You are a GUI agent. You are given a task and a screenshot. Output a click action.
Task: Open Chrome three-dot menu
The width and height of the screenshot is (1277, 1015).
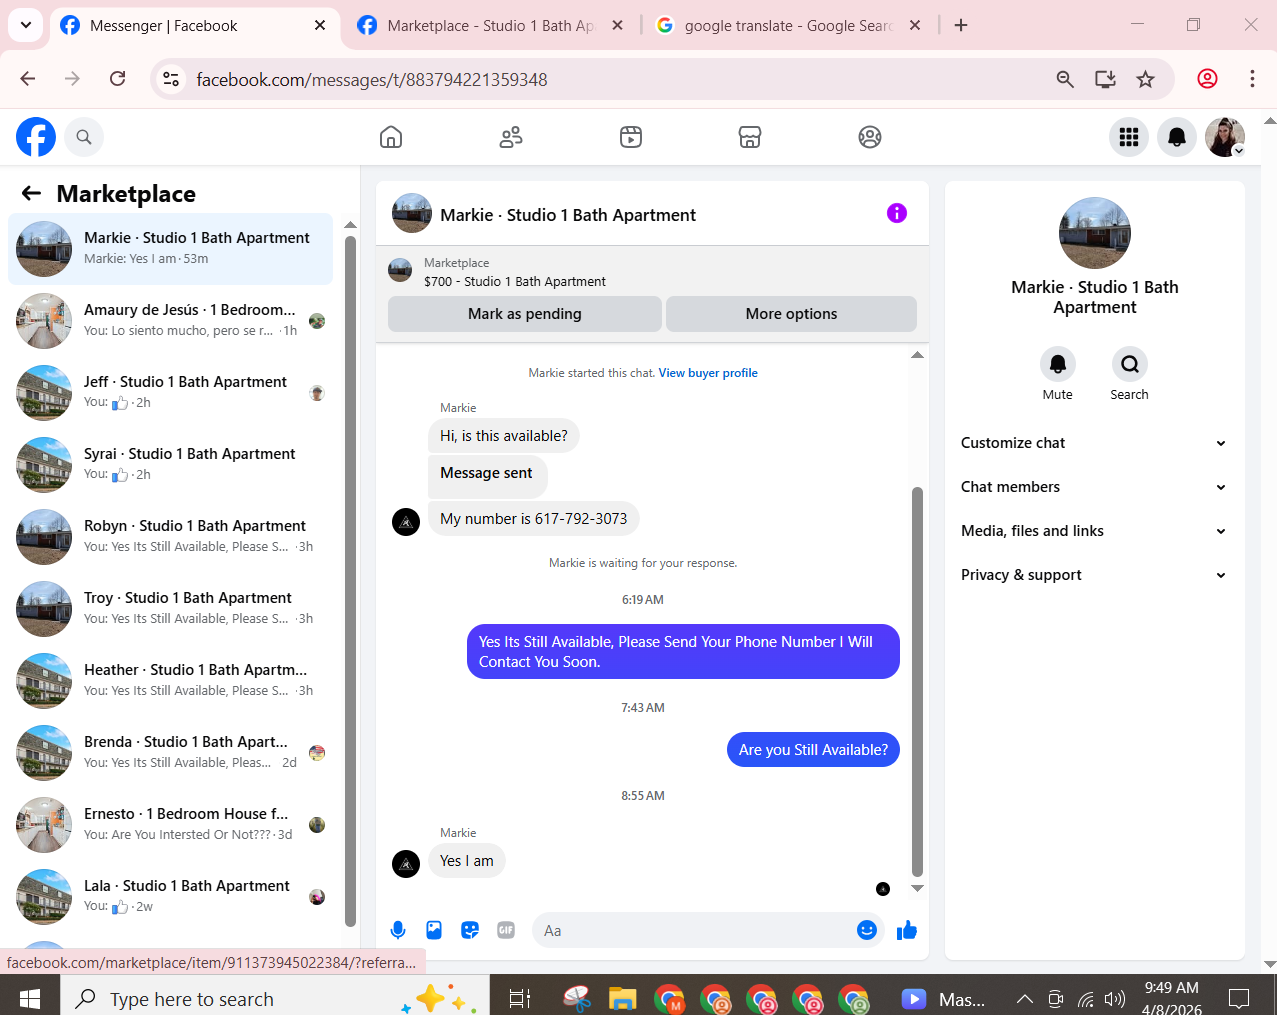coord(1252,79)
